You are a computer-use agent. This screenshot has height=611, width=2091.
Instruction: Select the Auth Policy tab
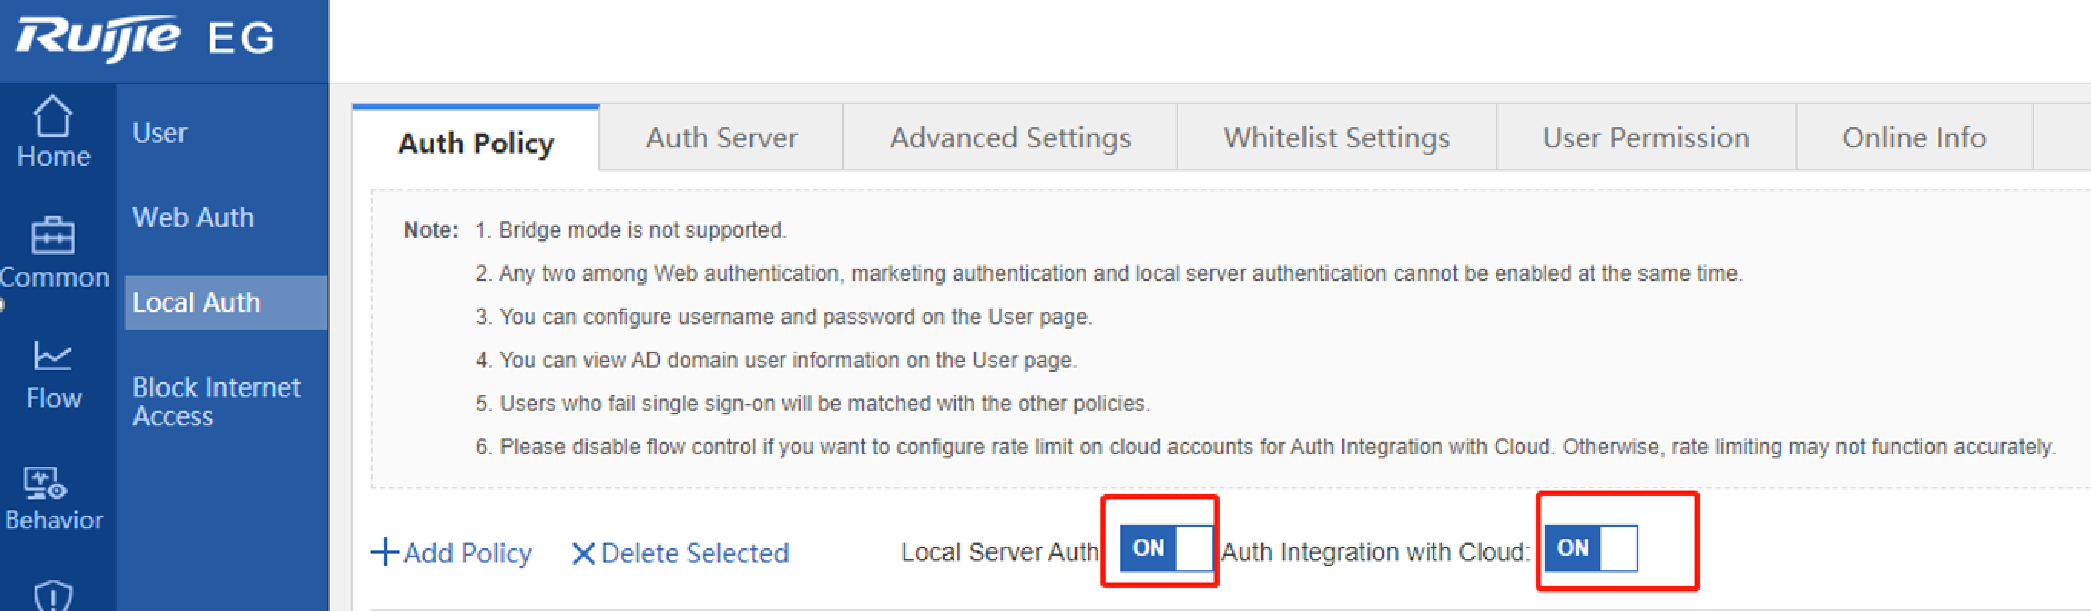(x=476, y=143)
